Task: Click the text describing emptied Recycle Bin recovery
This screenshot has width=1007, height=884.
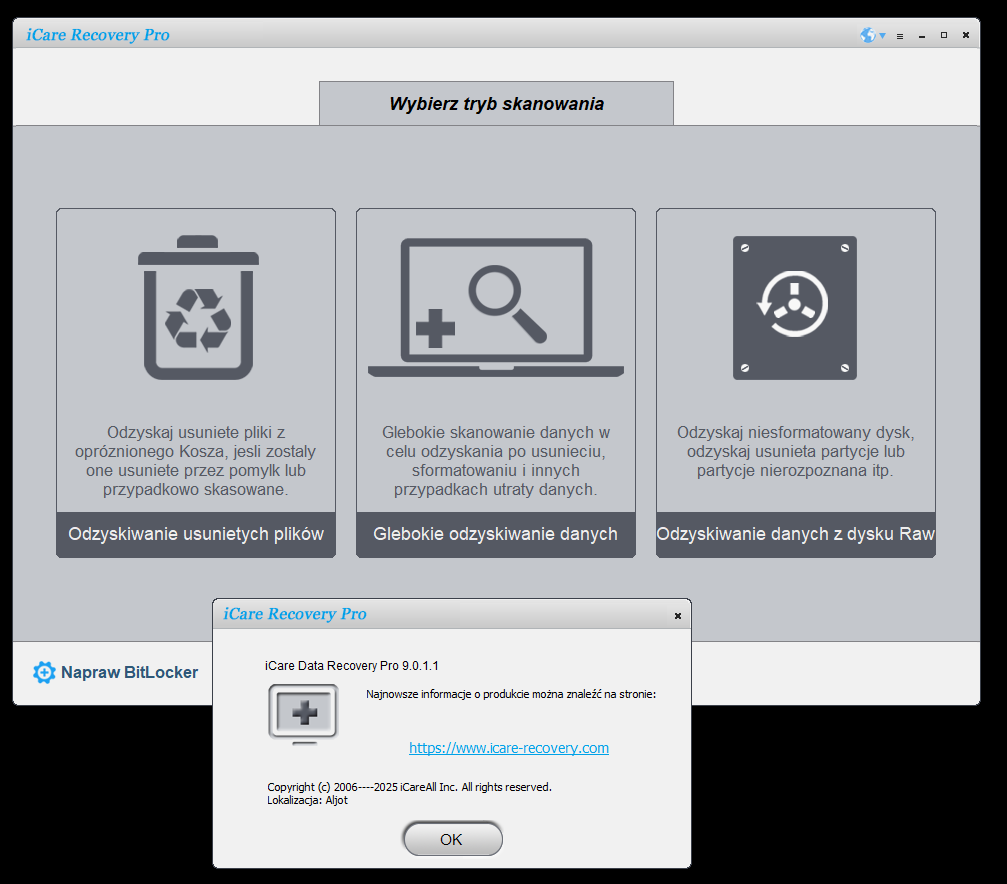Action: pyautogui.click(x=195, y=461)
